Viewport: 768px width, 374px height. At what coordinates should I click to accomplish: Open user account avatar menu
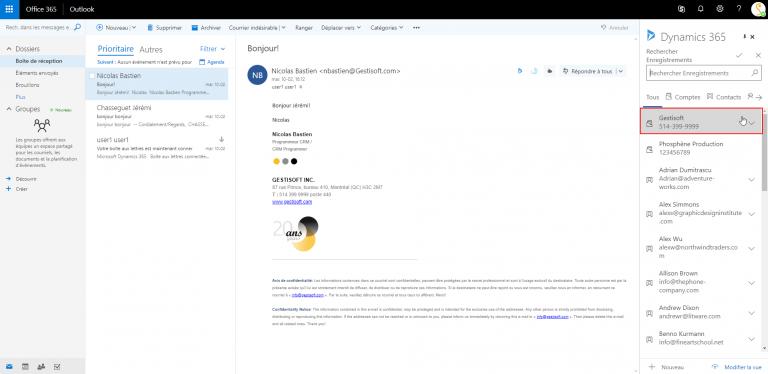pyautogui.click(x=758, y=9)
